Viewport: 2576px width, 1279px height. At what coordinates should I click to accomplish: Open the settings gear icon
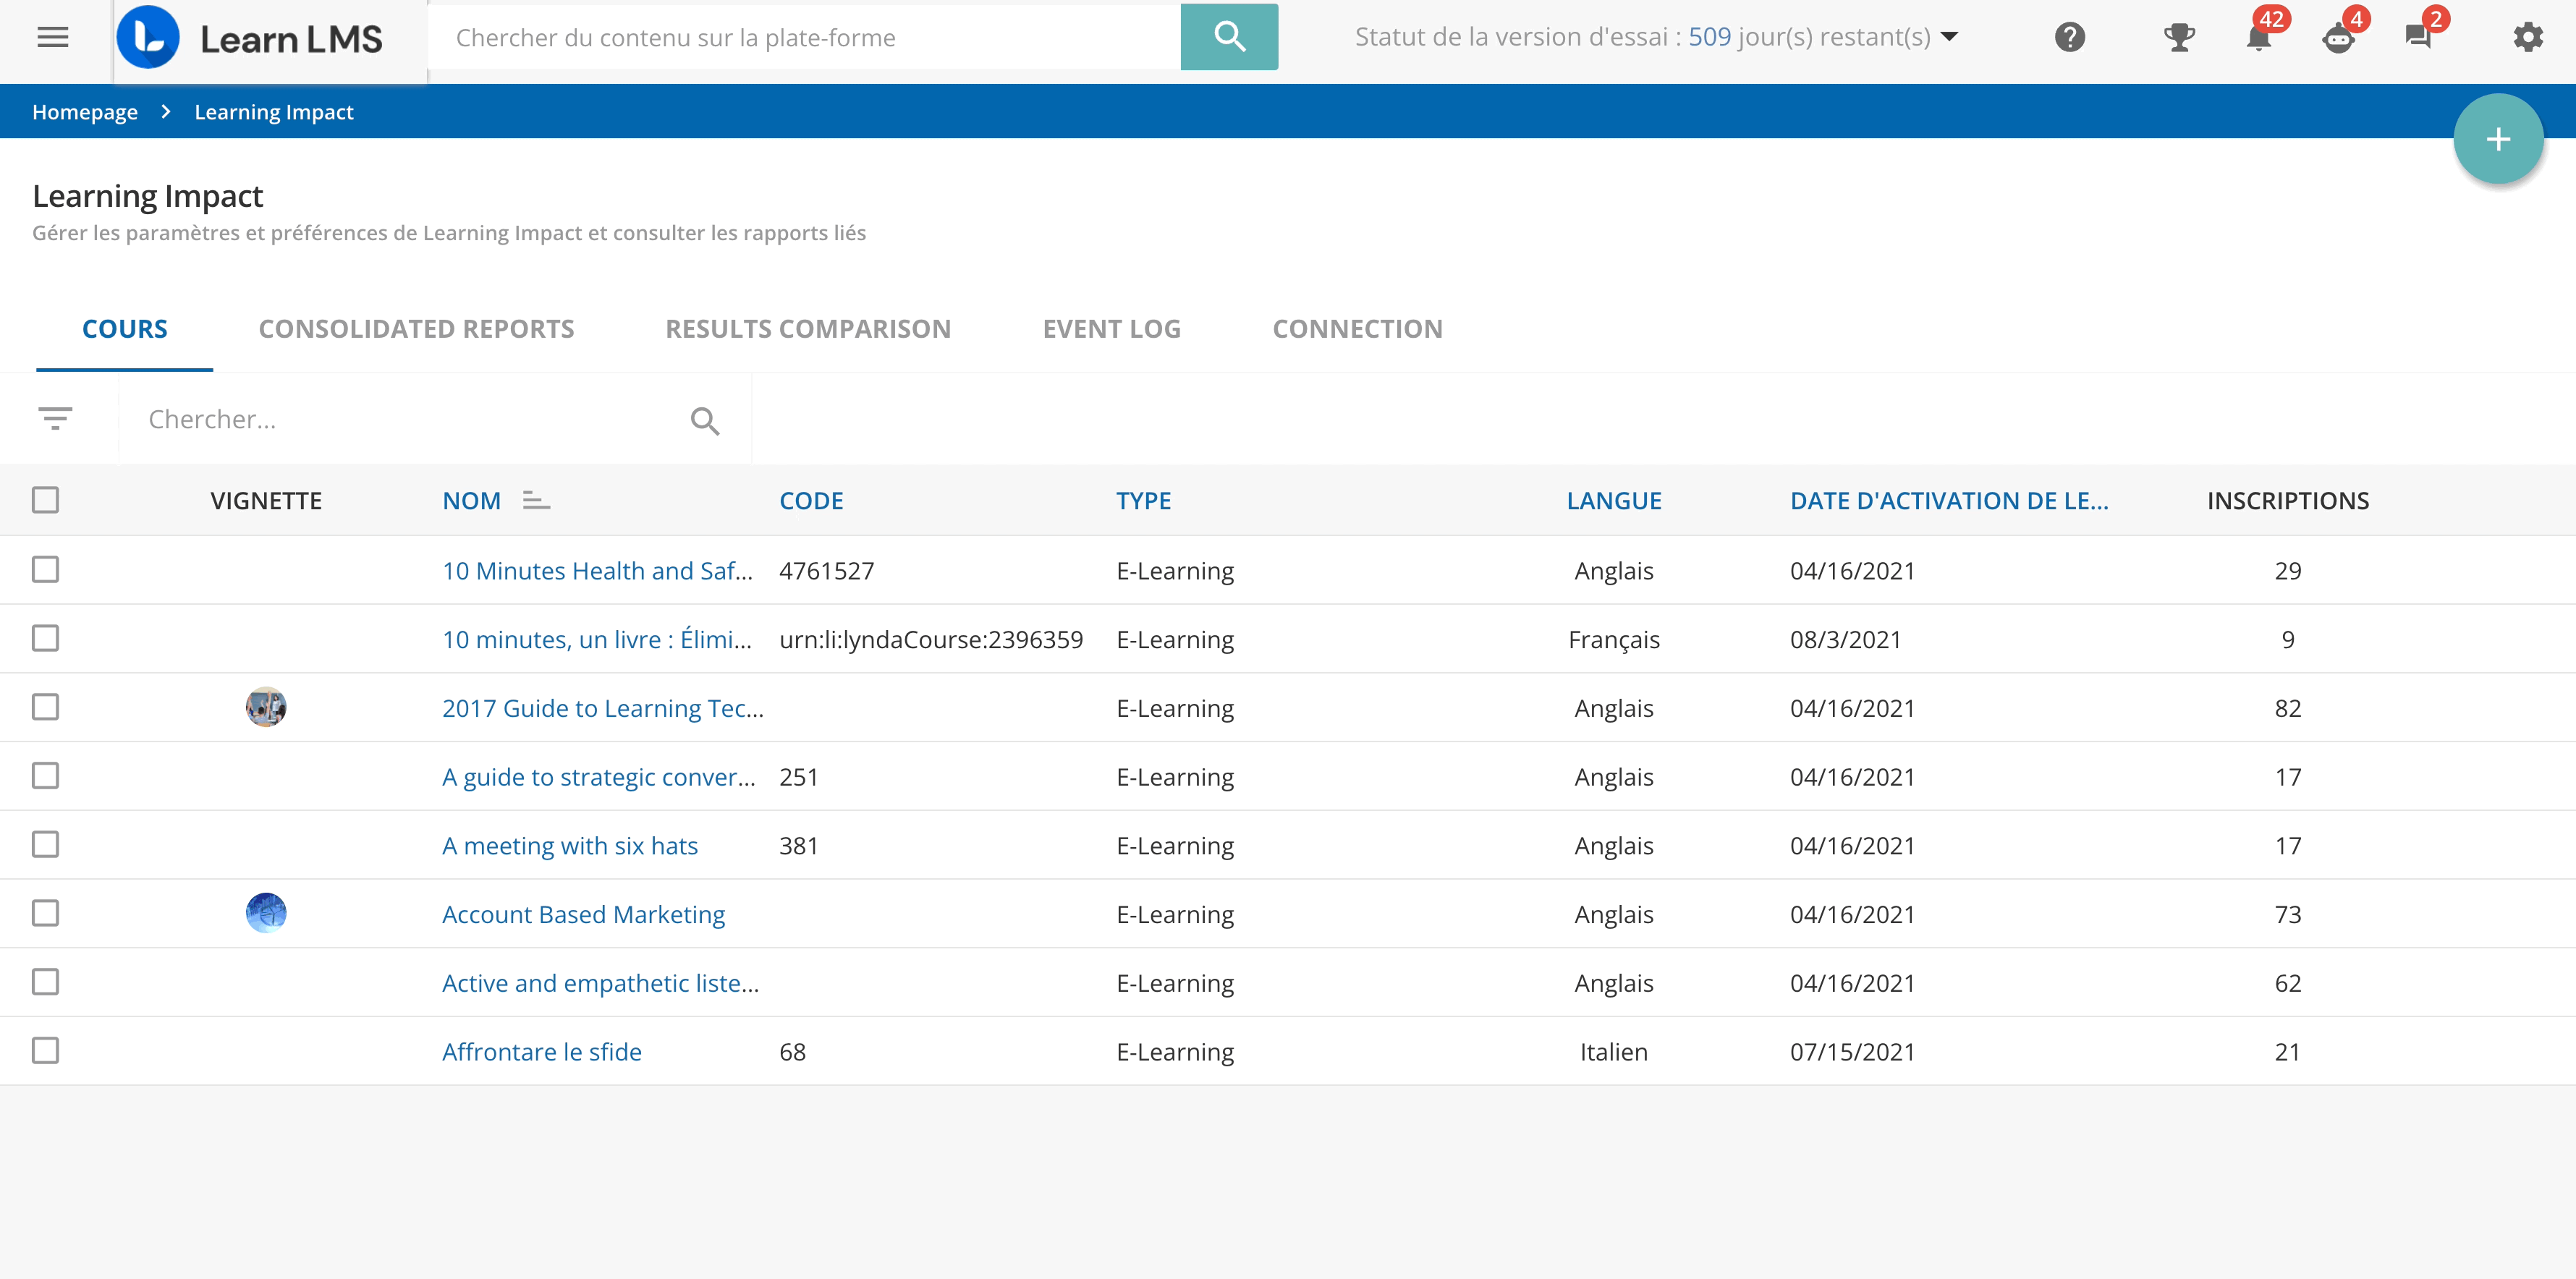[x=2527, y=38]
